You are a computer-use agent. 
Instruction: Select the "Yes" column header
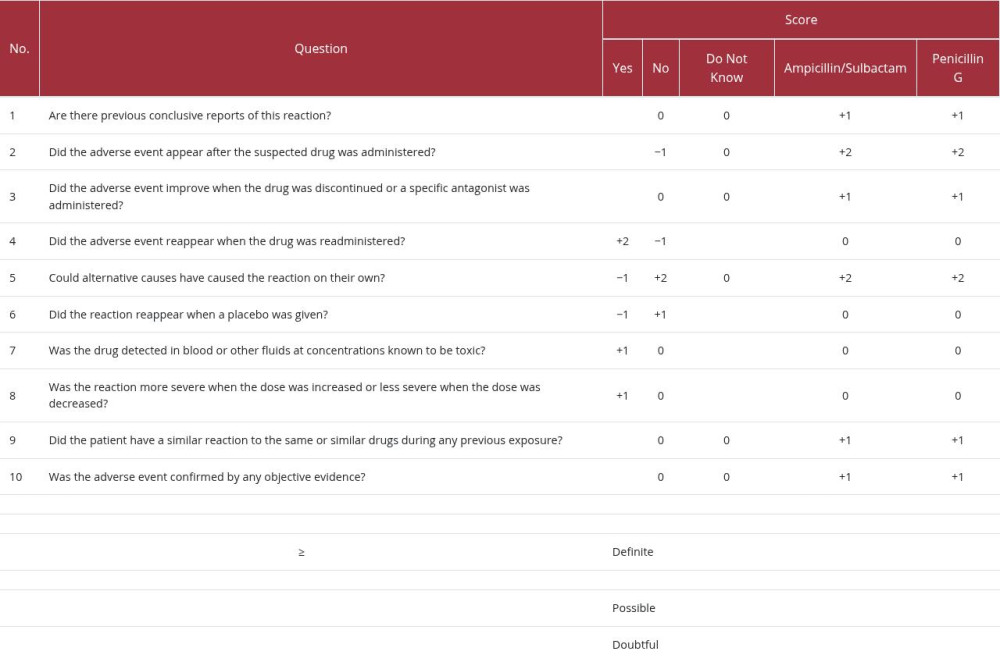point(622,68)
